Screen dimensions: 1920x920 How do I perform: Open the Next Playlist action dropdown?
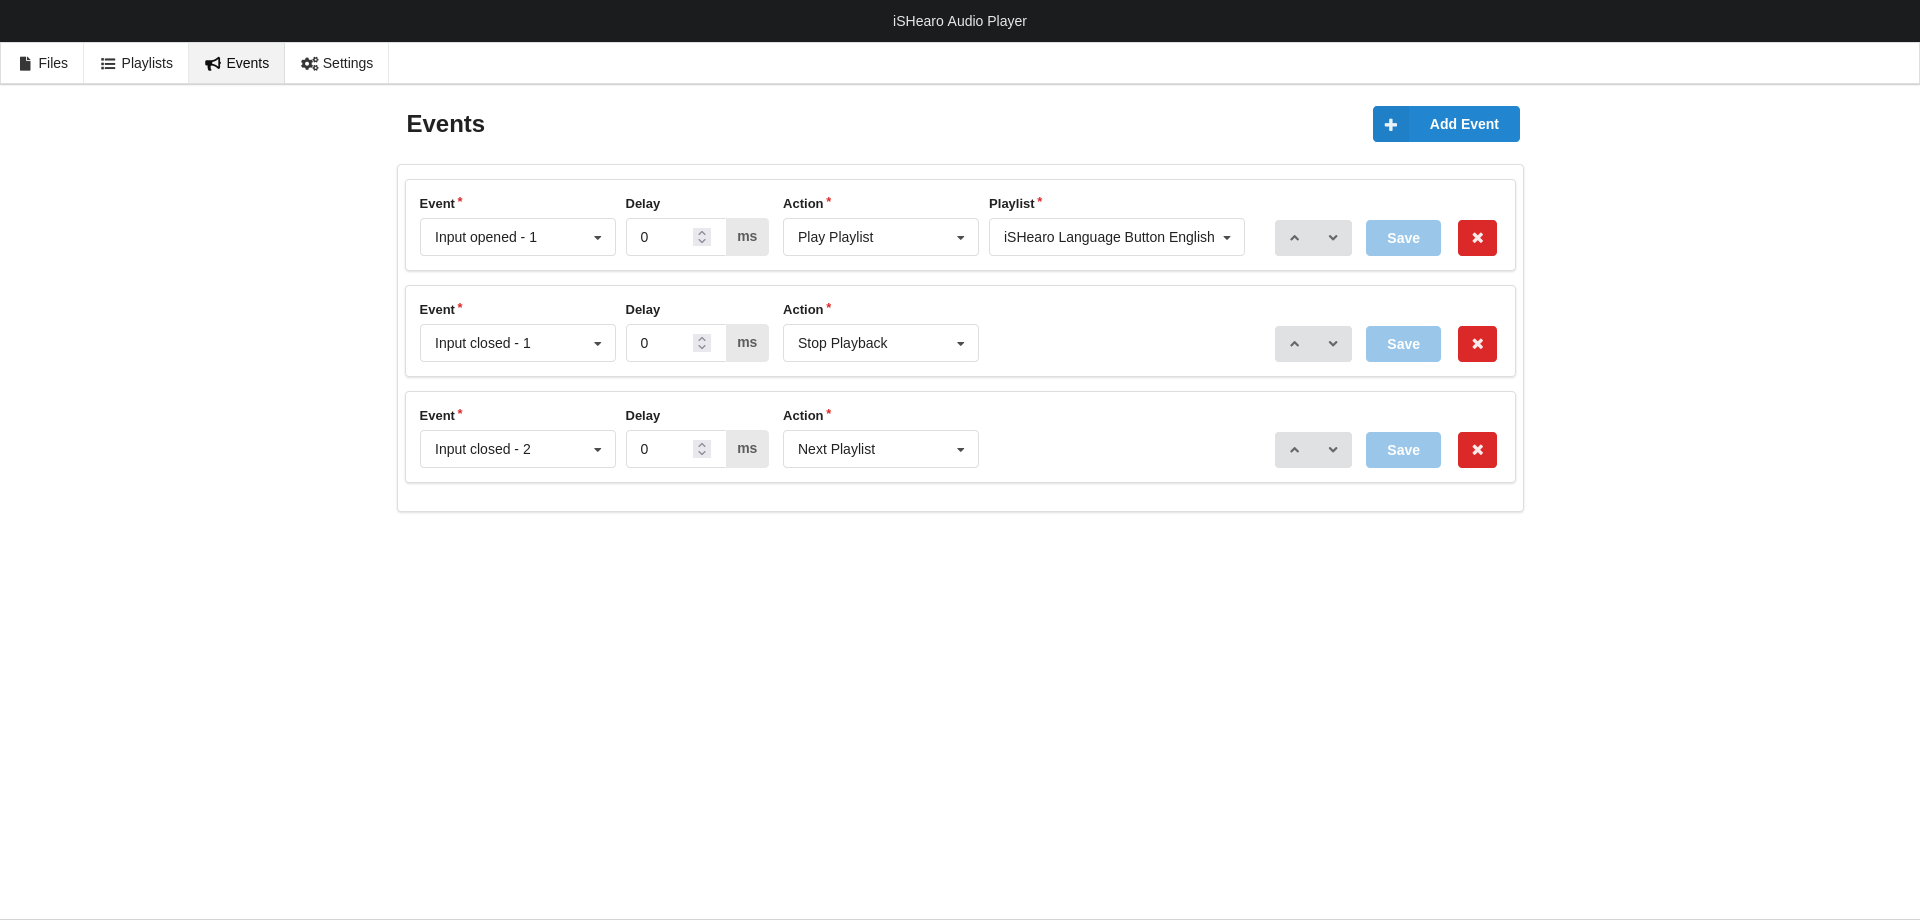[x=880, y=449]
